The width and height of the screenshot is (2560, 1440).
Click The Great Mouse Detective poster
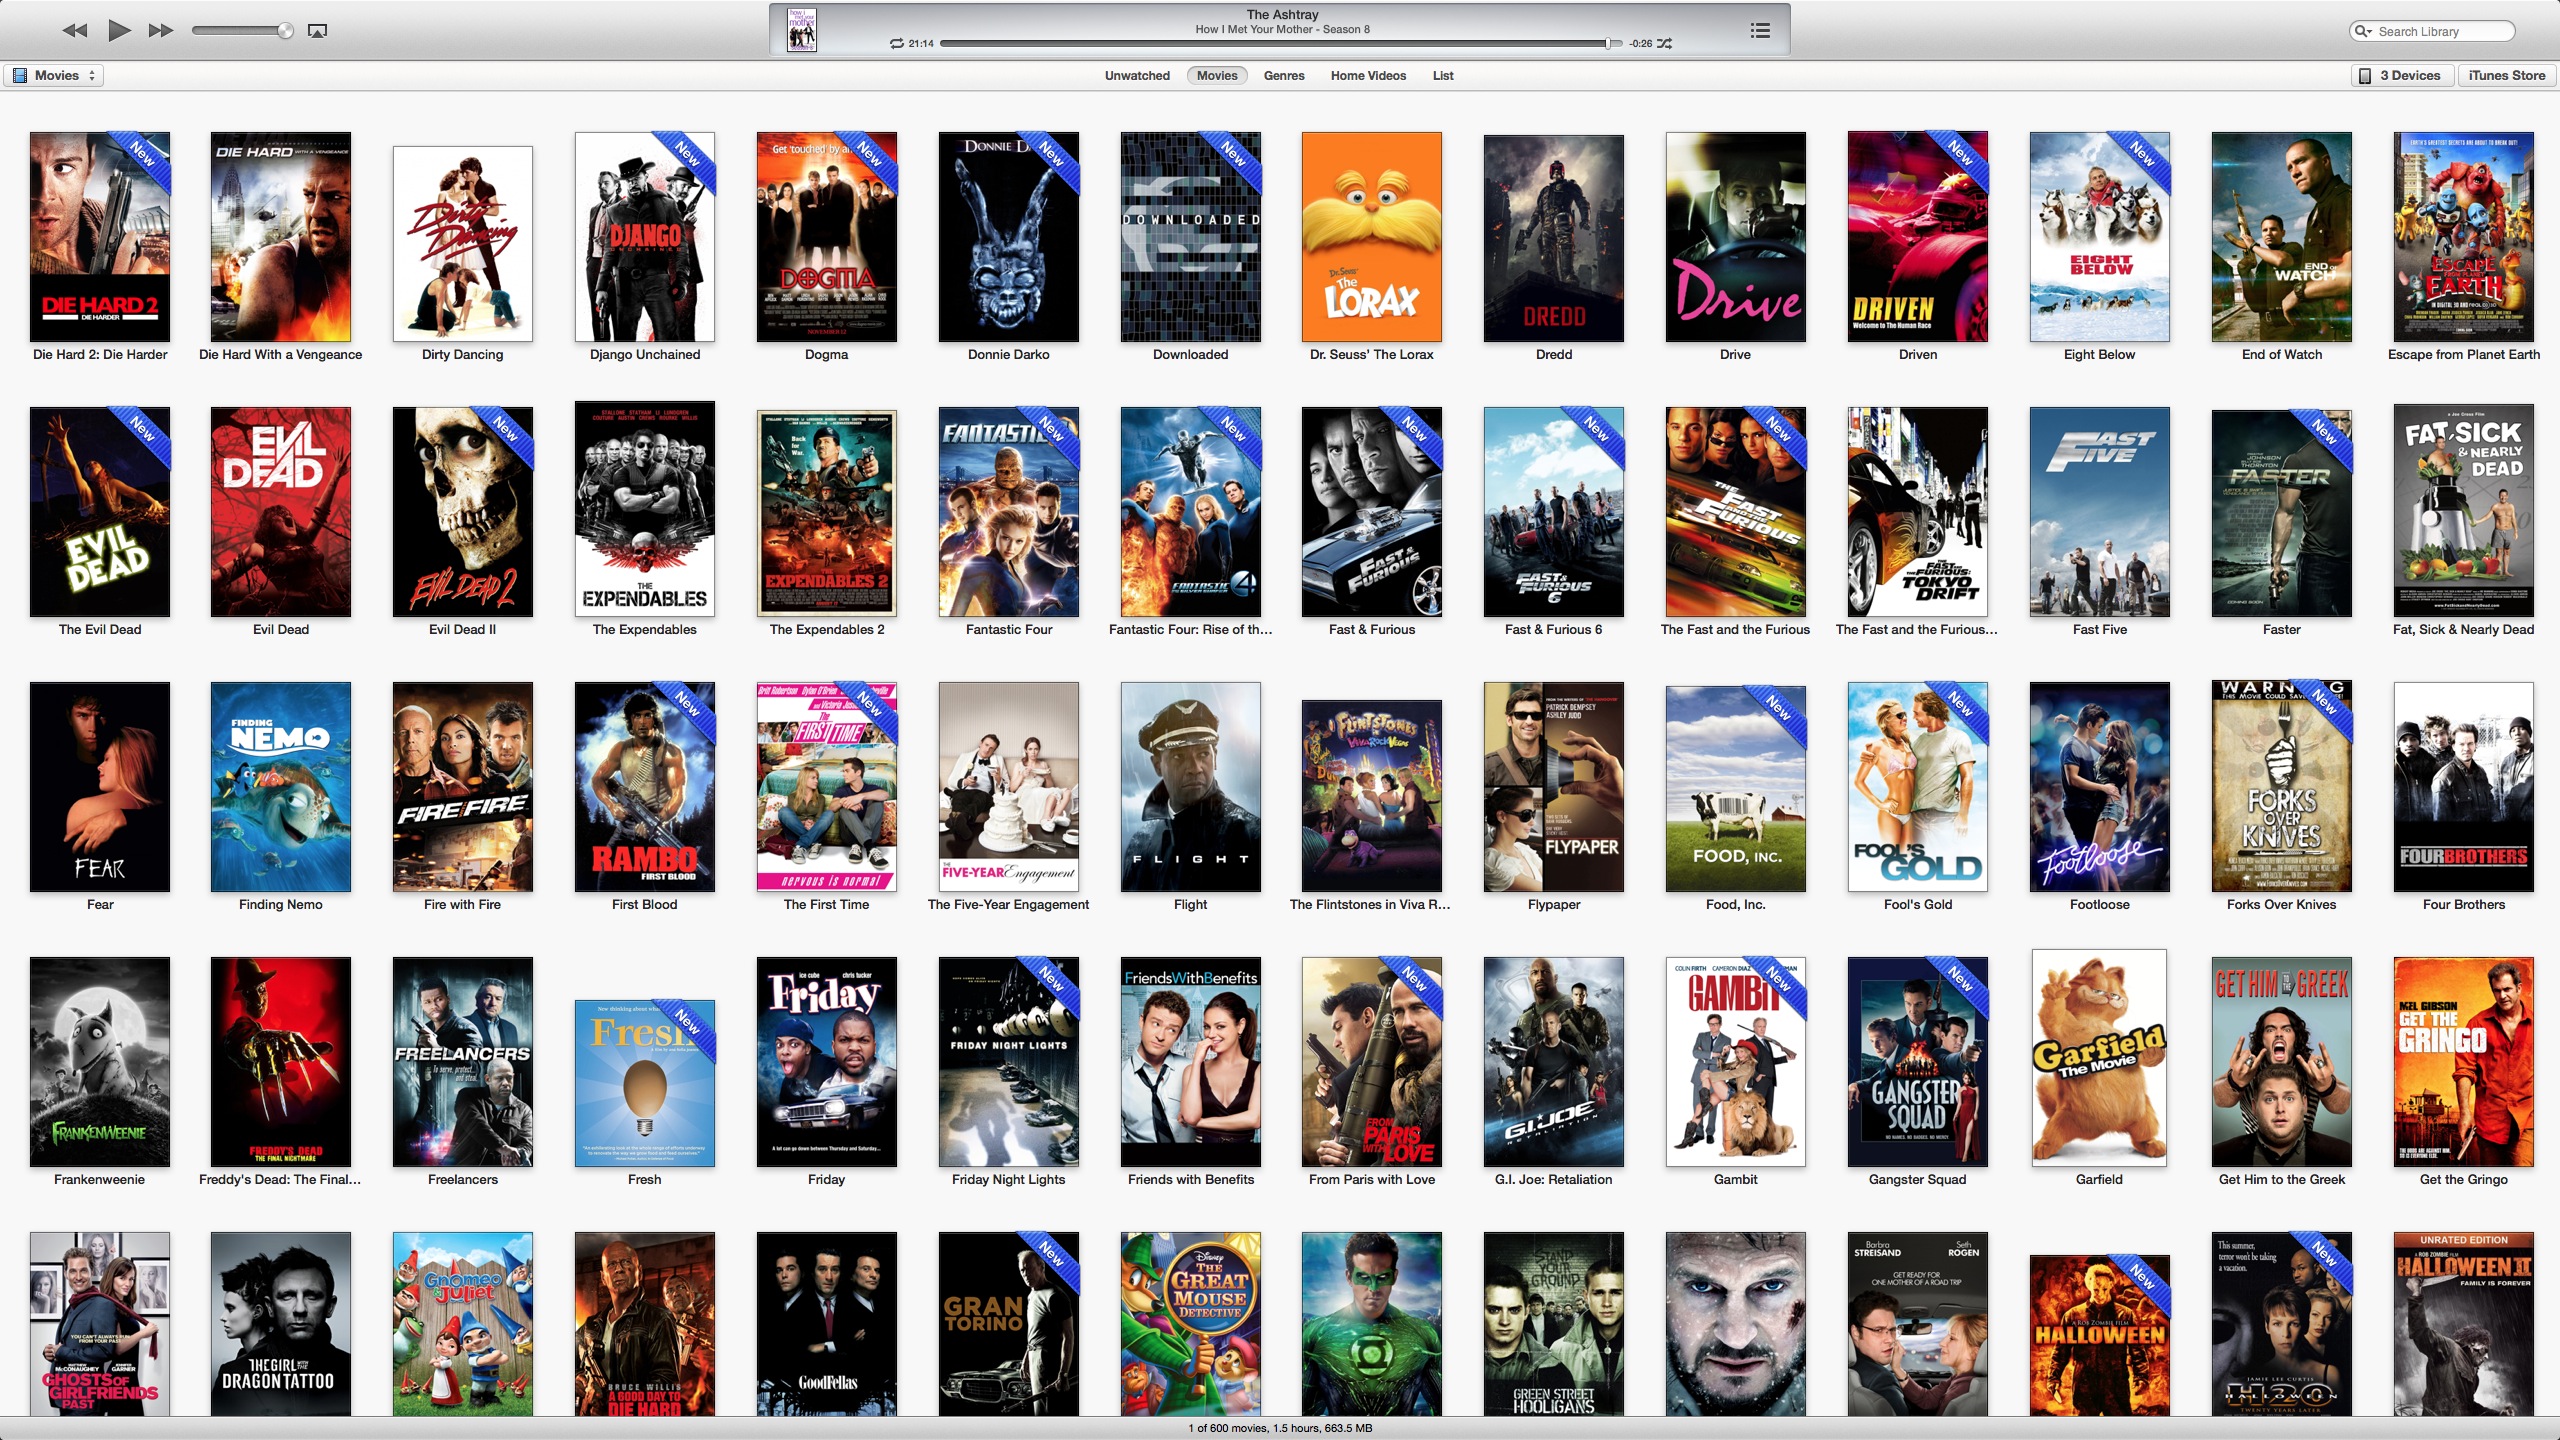point(1191,1324)
